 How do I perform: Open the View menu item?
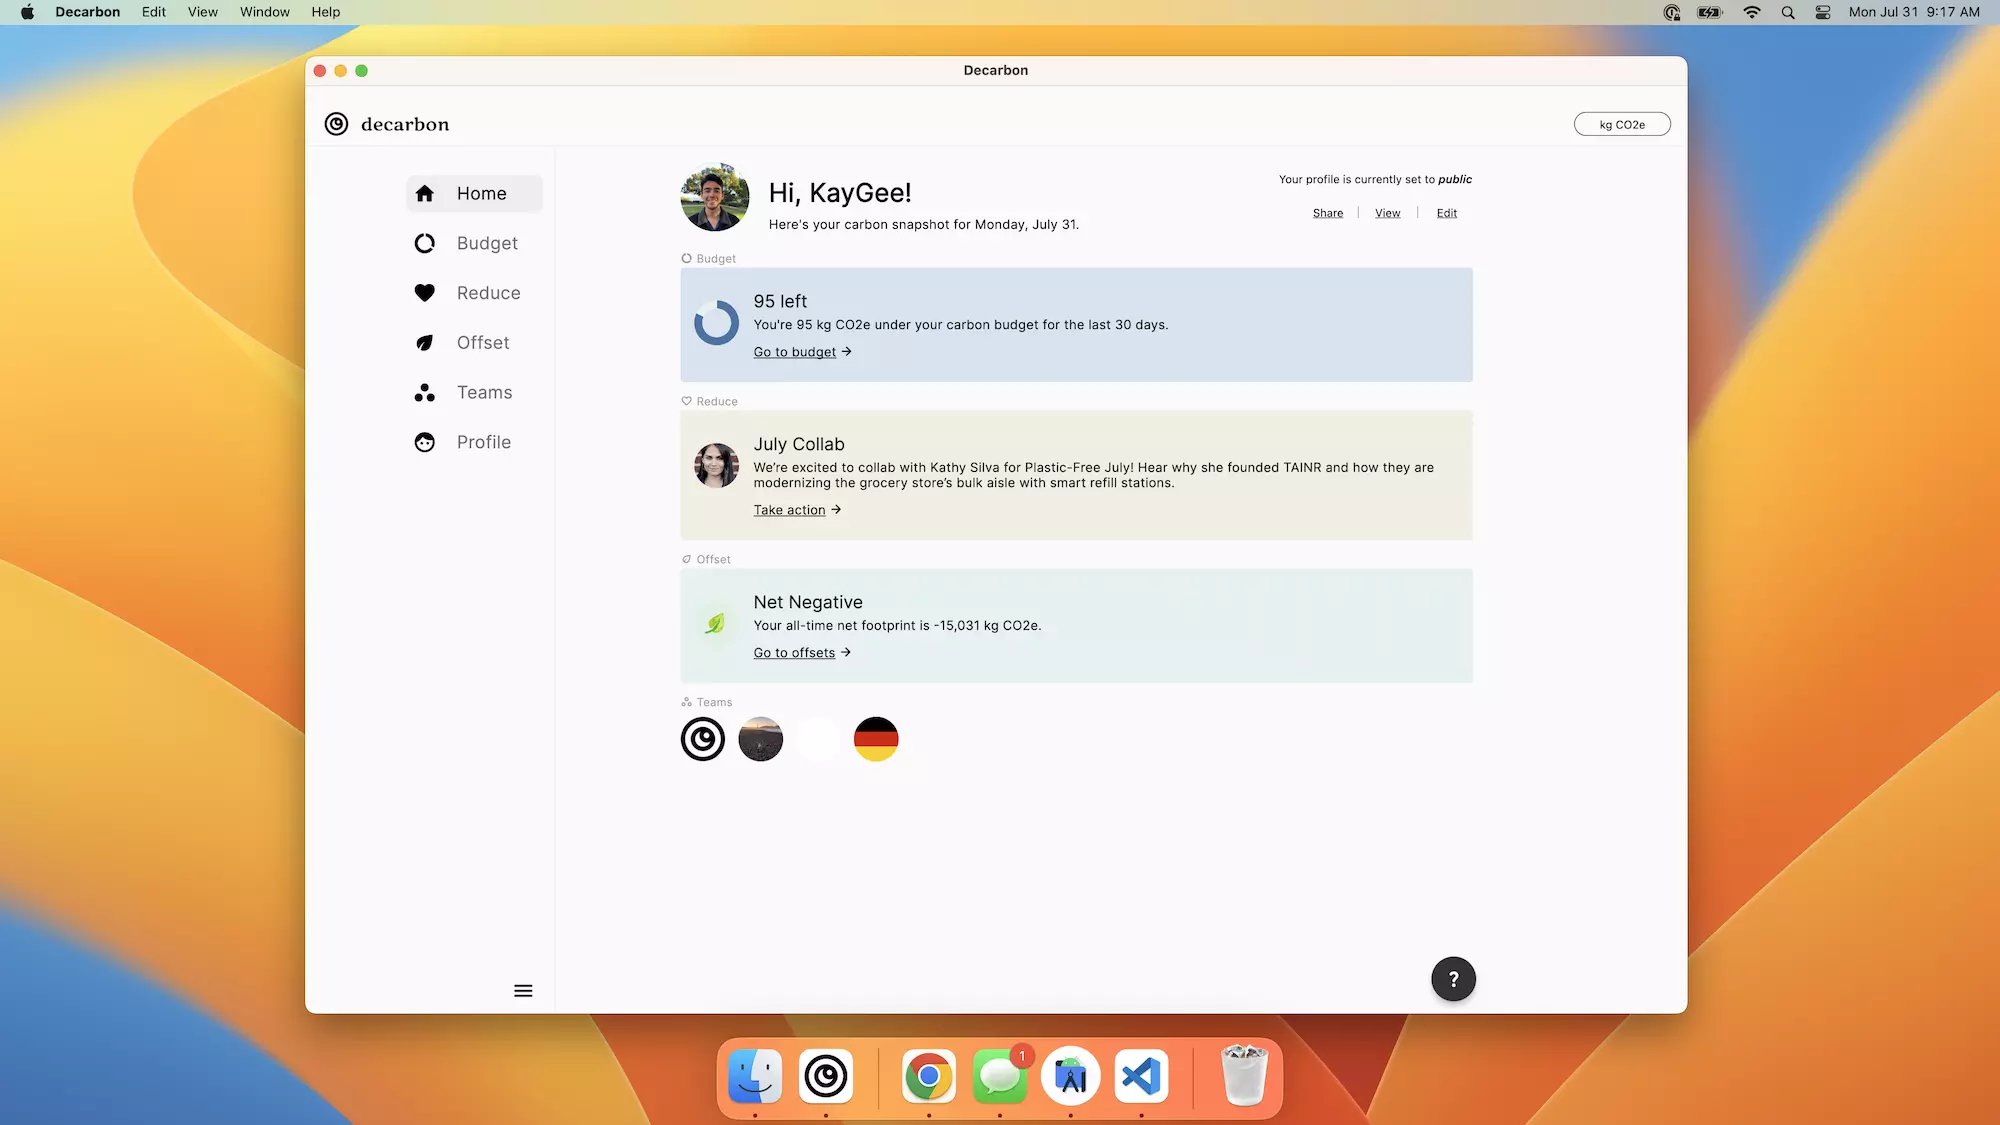203,11
